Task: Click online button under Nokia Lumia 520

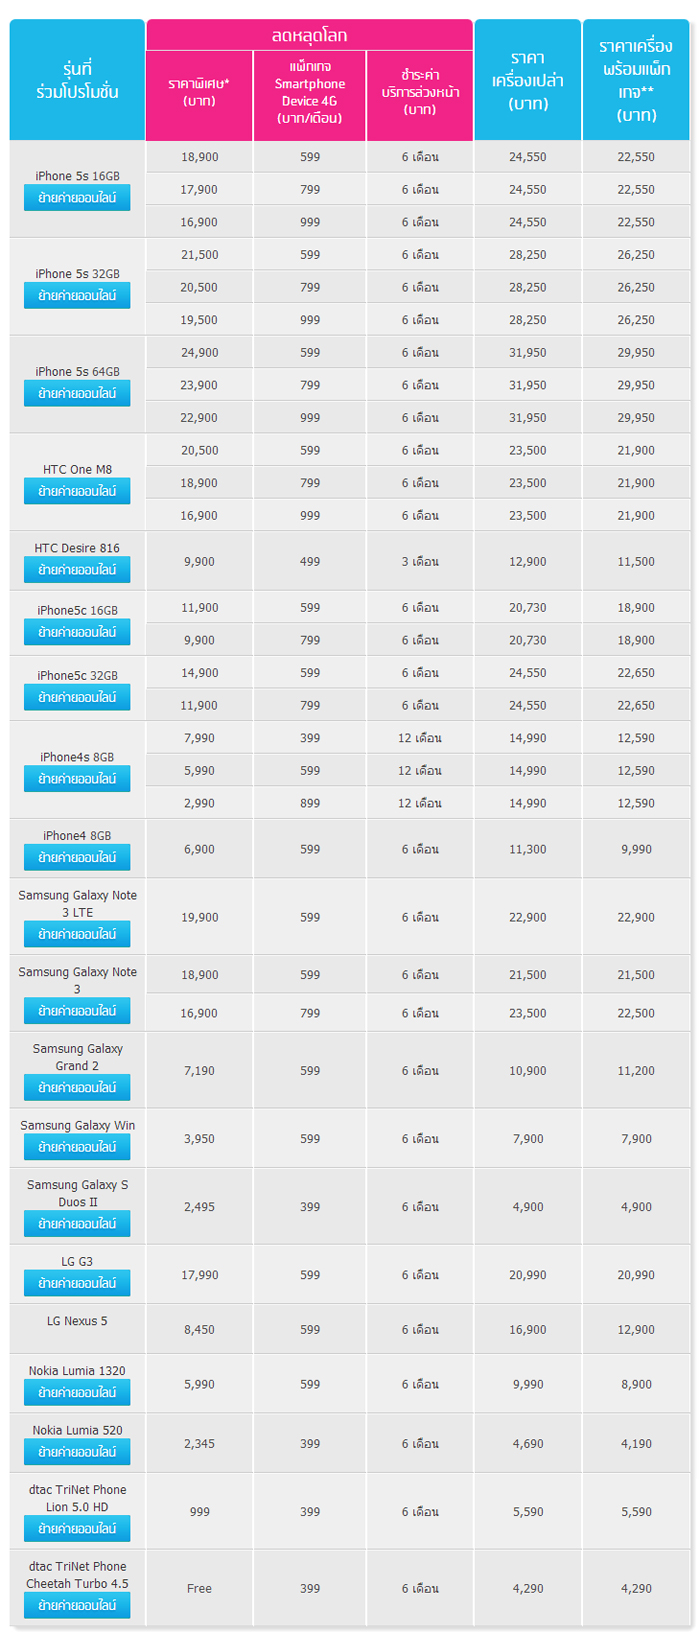Action: [x=77, y=1452]
